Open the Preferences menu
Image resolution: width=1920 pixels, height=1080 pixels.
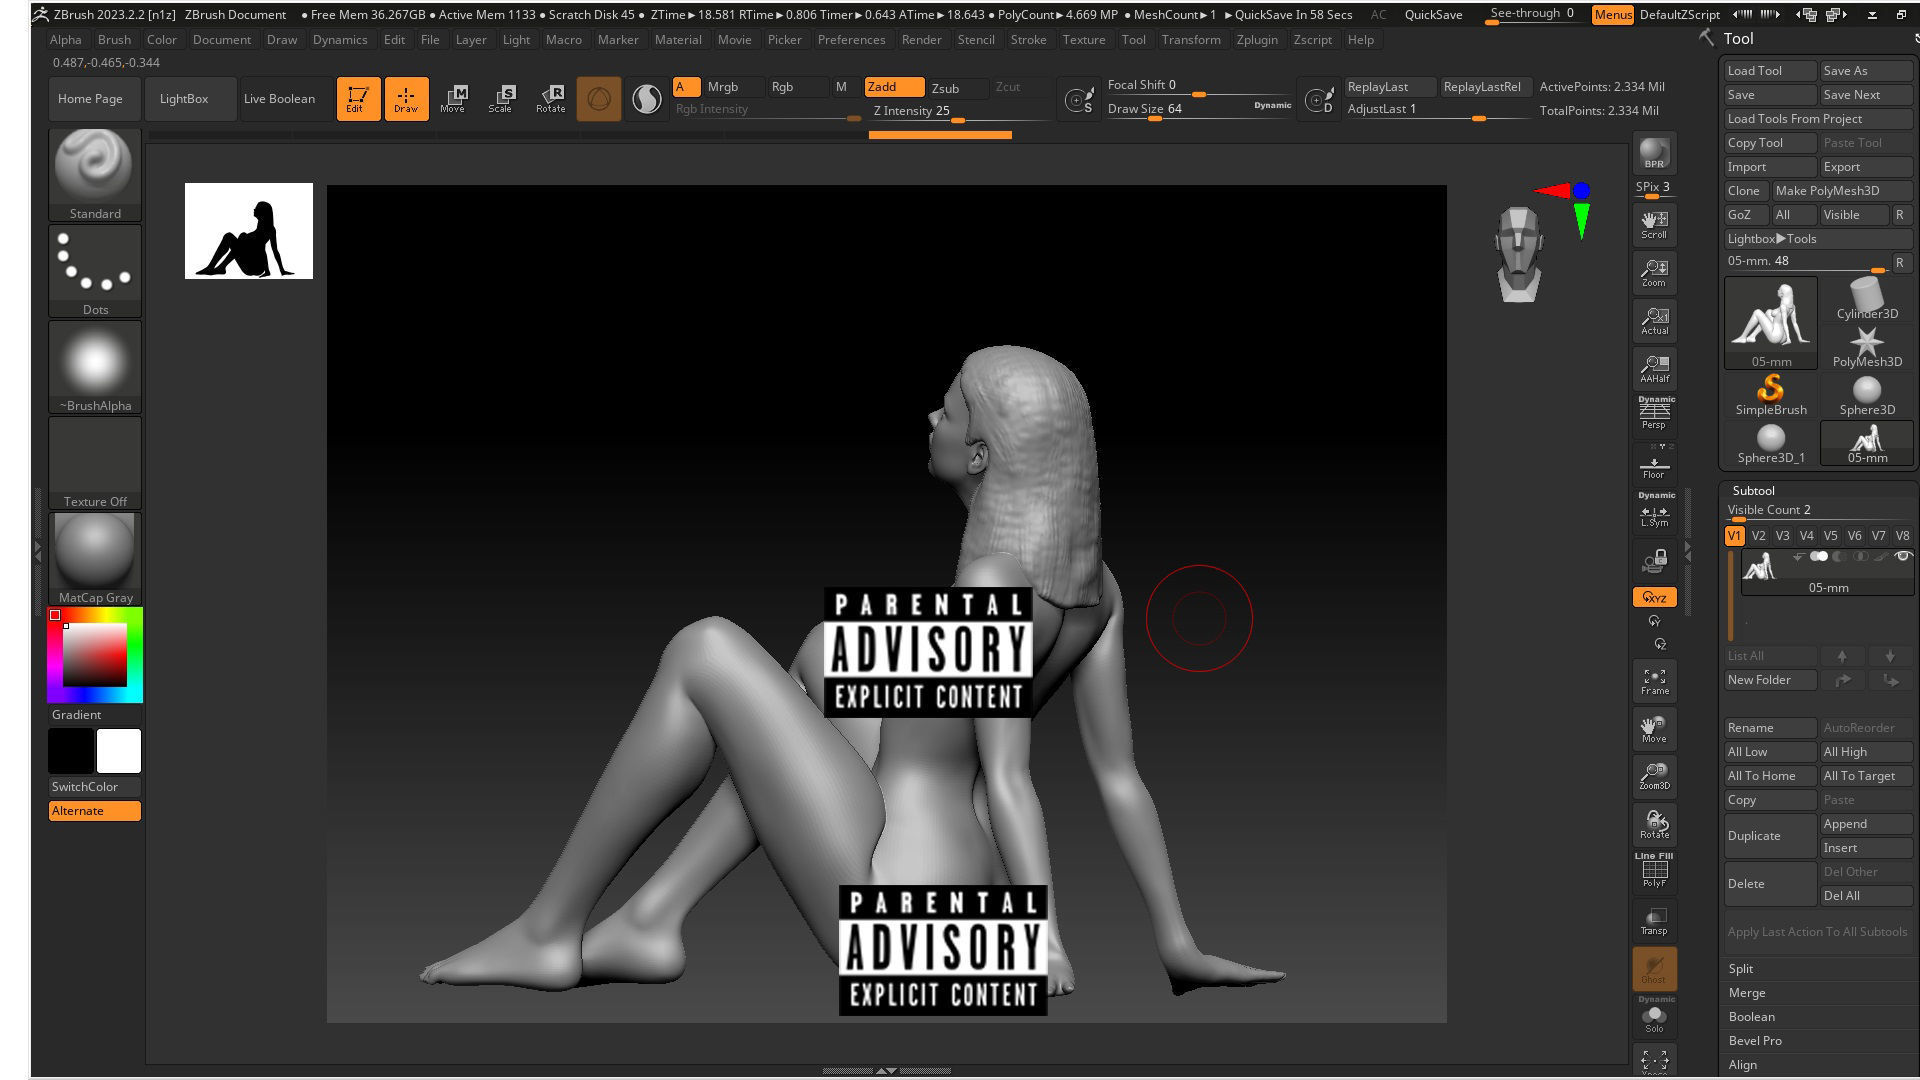pyautogui.click(x=851, y=39)
